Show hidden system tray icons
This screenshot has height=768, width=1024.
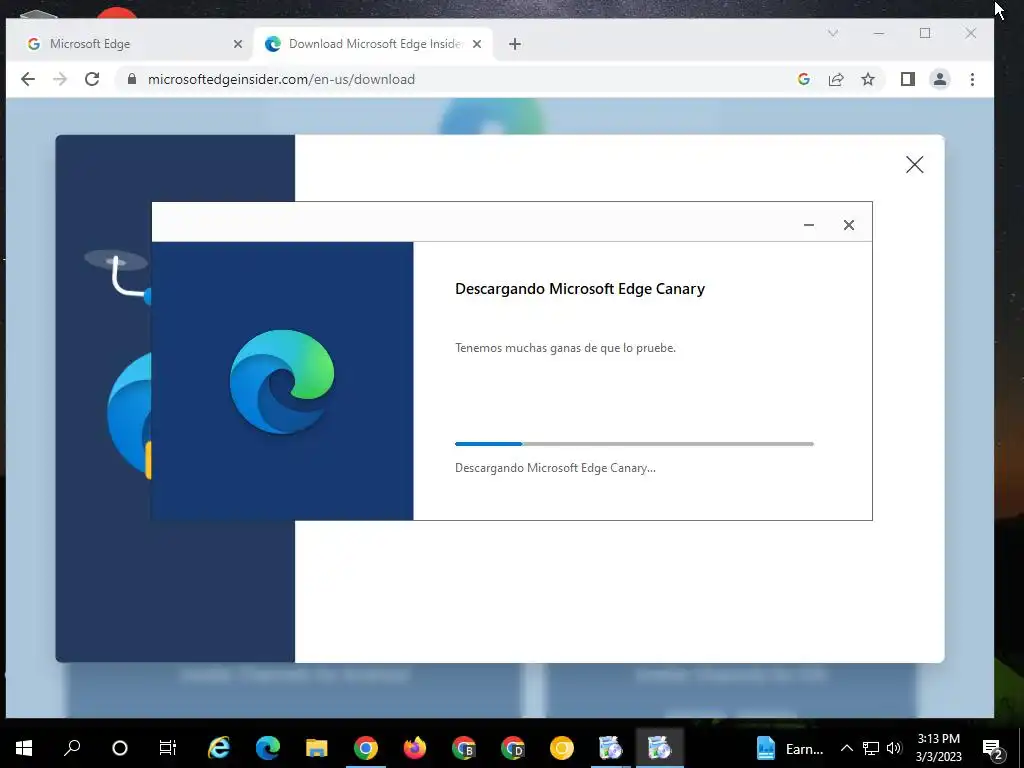tap(846, 748)
